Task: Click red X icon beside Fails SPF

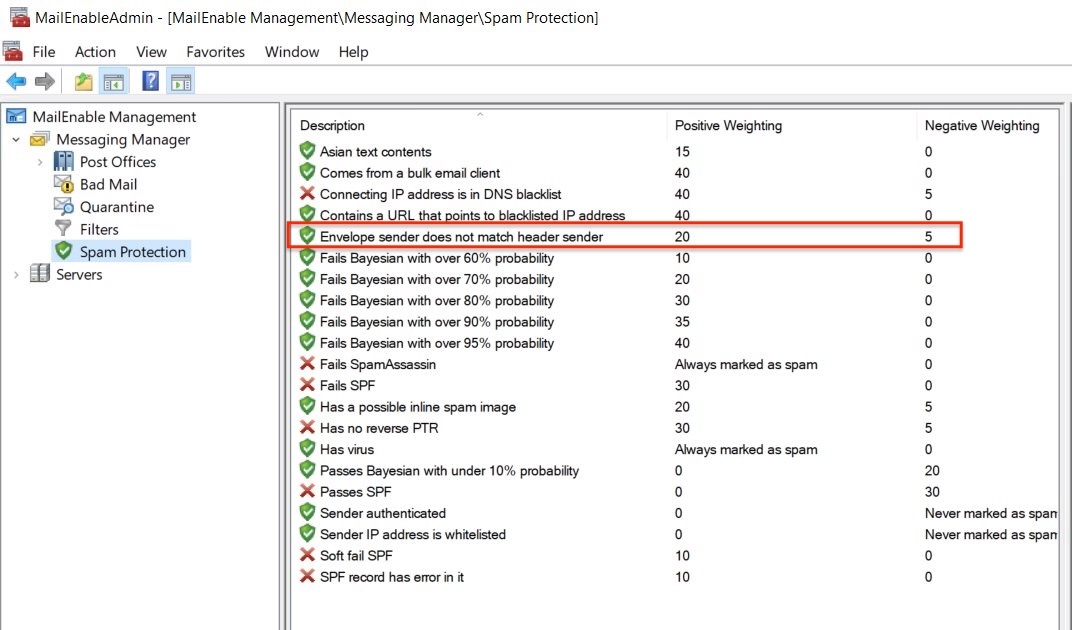Action: [x=307, y=385]
